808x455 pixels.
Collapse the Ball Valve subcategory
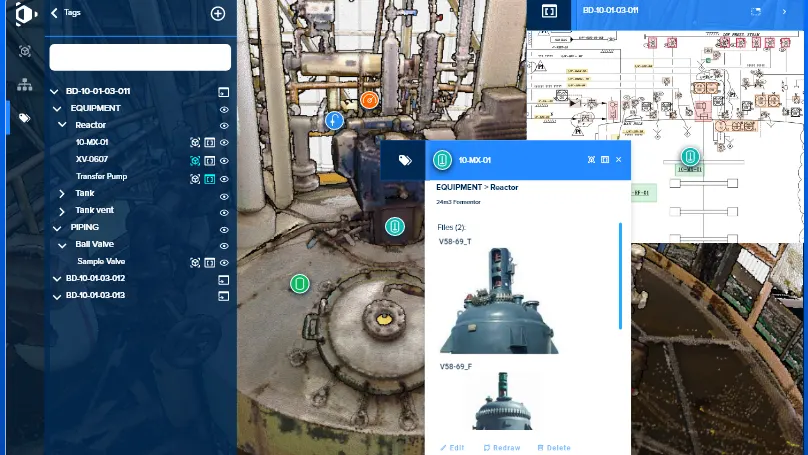[x=62, y=245]
